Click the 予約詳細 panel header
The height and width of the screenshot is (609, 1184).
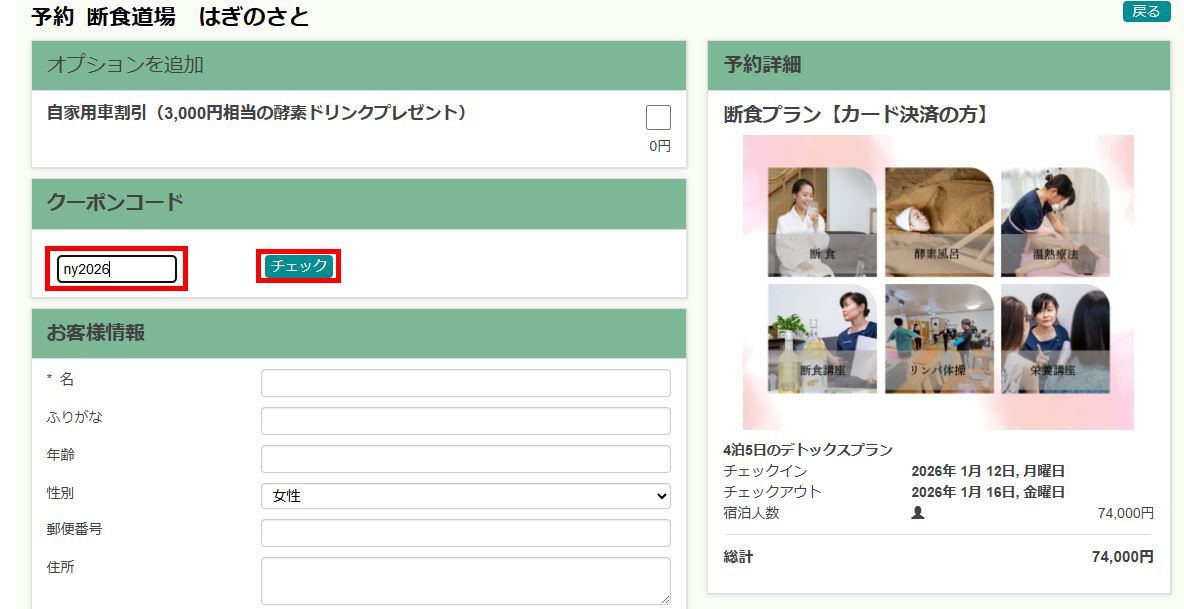click(938, 65)
